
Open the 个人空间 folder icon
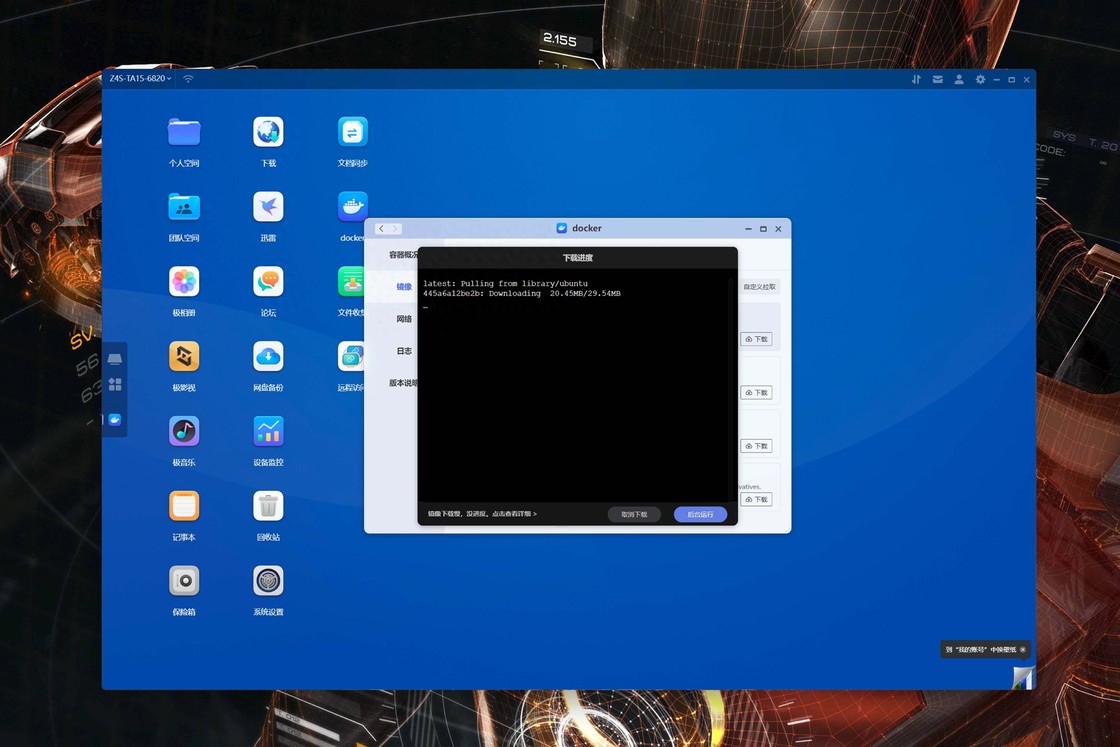tap(184, 132)
